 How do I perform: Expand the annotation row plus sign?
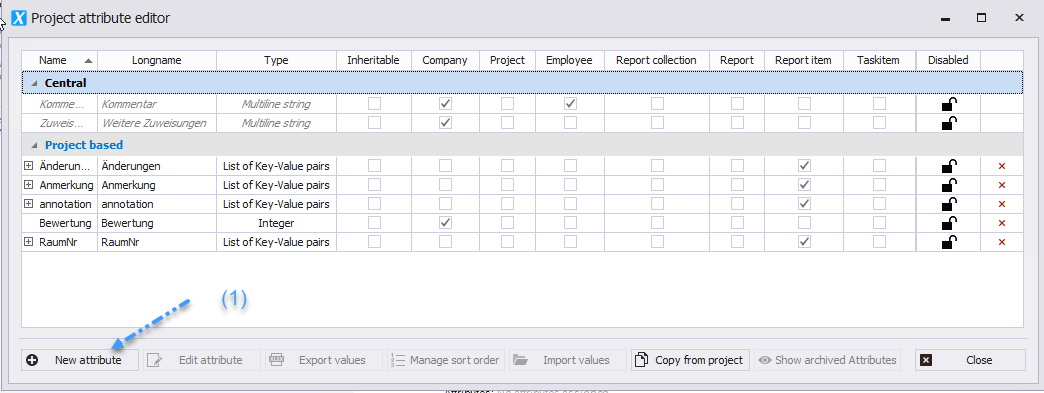tap(28, 204)
